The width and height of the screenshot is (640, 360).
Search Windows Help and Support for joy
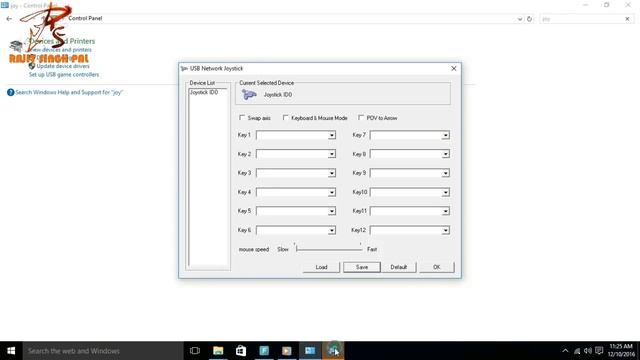(69, 92)
